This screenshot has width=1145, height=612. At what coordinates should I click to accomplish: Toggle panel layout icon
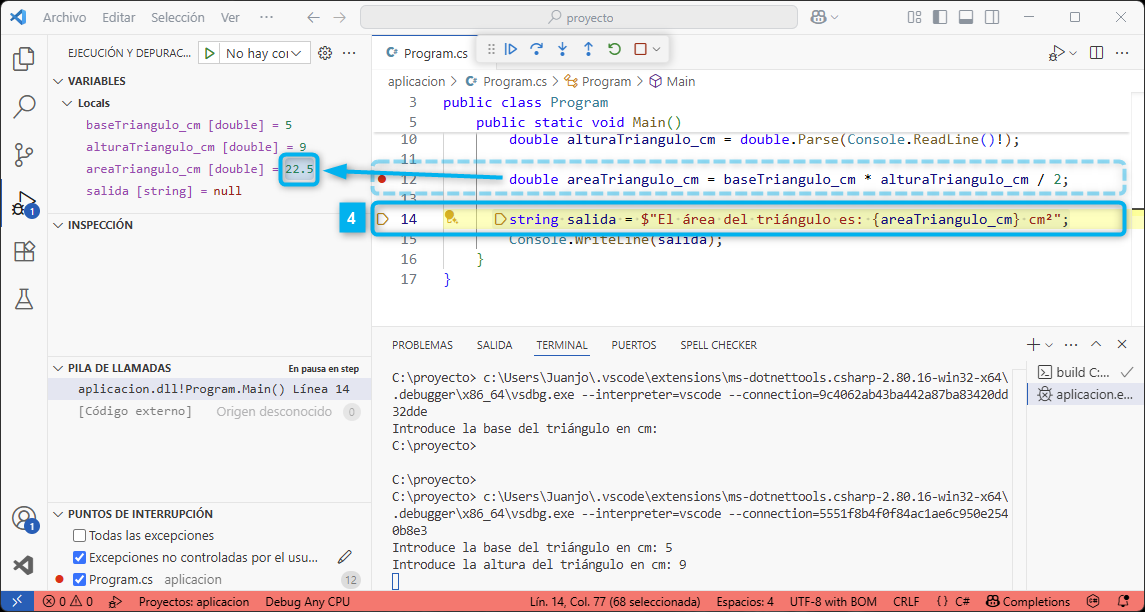click(965, 17)
